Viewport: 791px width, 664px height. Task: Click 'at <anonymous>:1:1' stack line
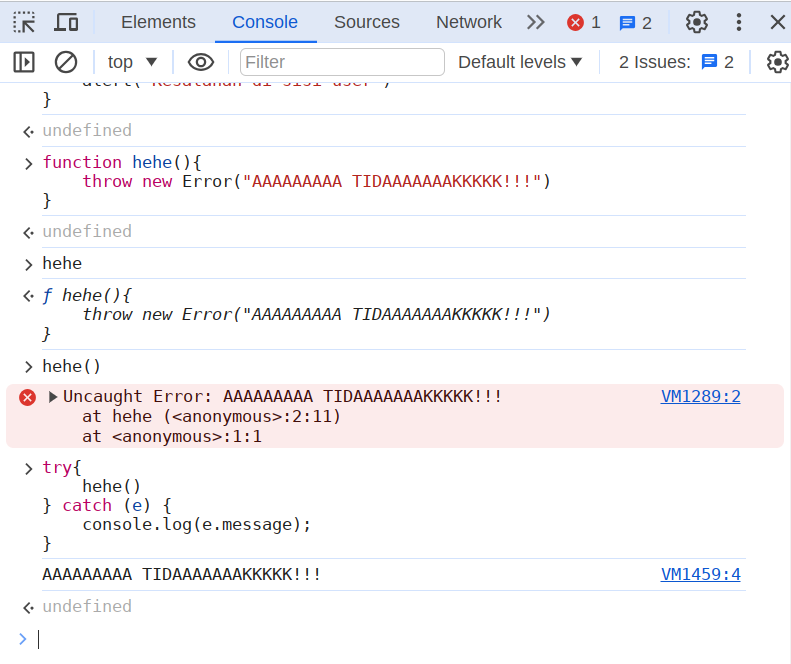coord(172,436)
